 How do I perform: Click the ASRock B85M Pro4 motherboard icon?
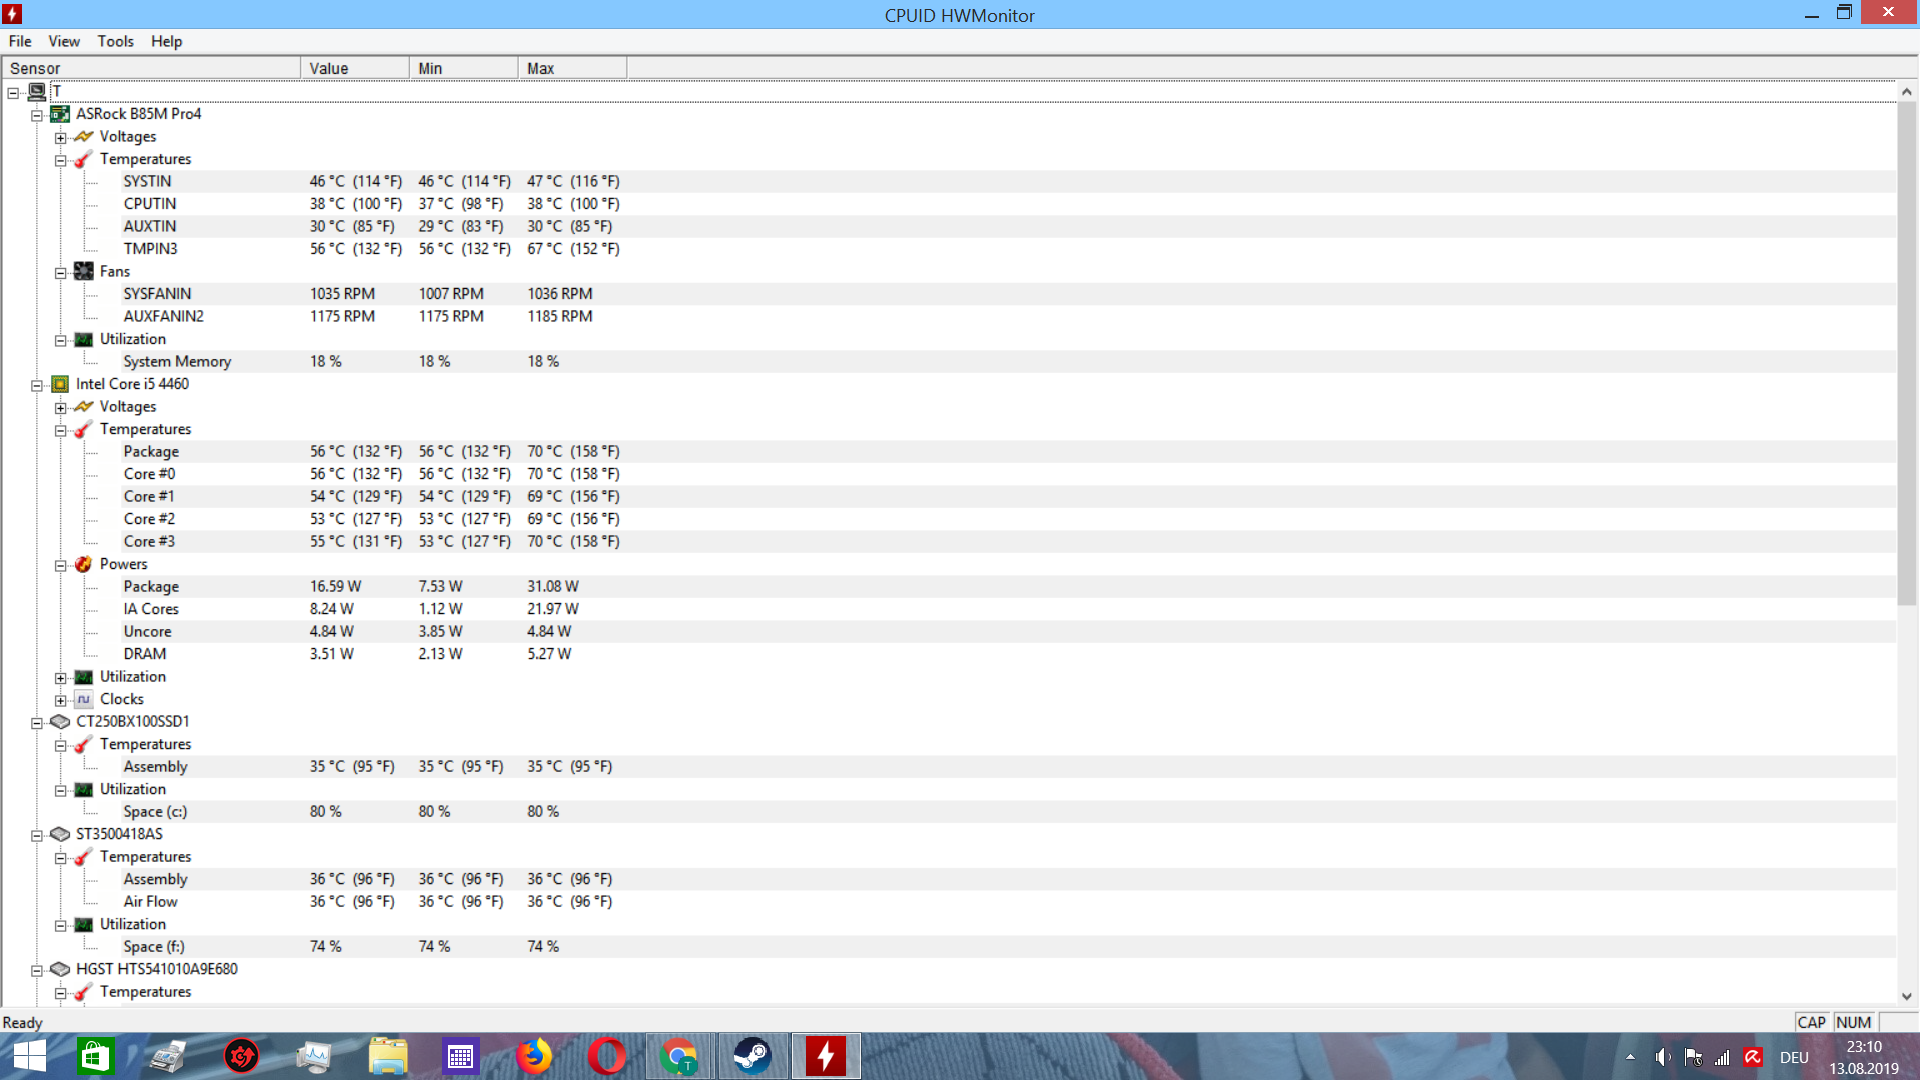click(60, 114)
